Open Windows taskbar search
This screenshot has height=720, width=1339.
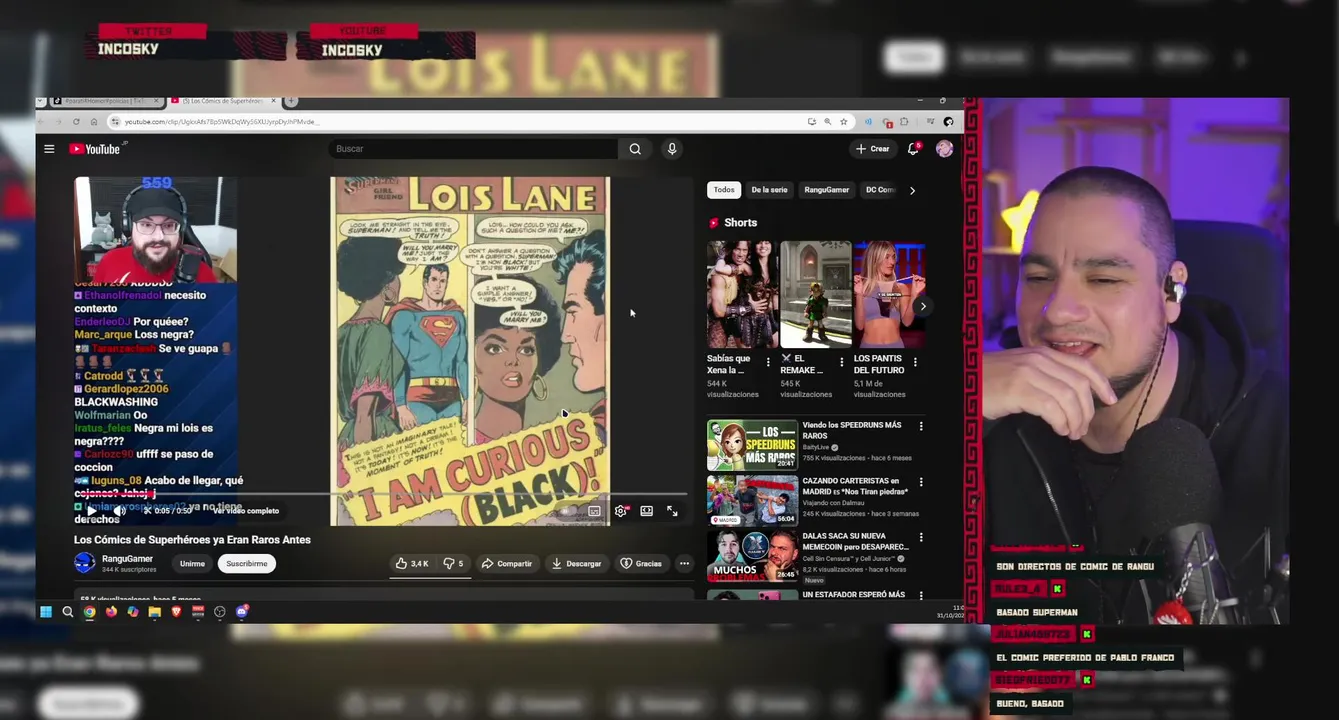tap(68, 612)
